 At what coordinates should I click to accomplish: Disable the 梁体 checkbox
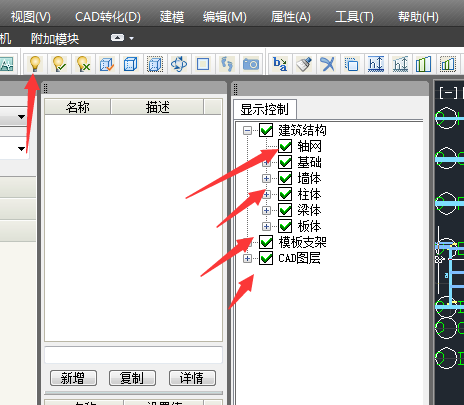pyautogui.click(x=285, y=210)
